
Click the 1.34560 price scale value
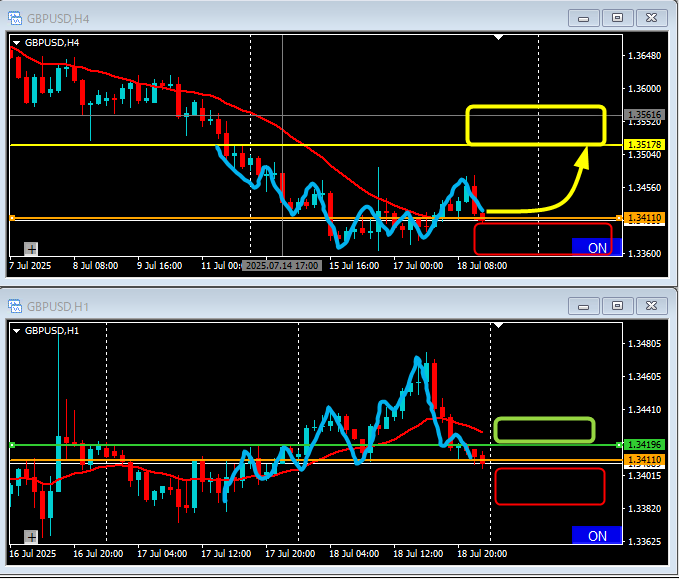point(644,188)
